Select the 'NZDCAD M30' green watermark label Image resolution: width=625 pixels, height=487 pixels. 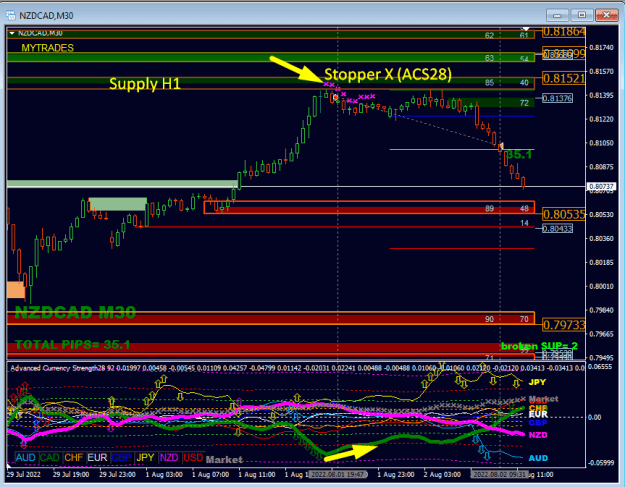75,313
